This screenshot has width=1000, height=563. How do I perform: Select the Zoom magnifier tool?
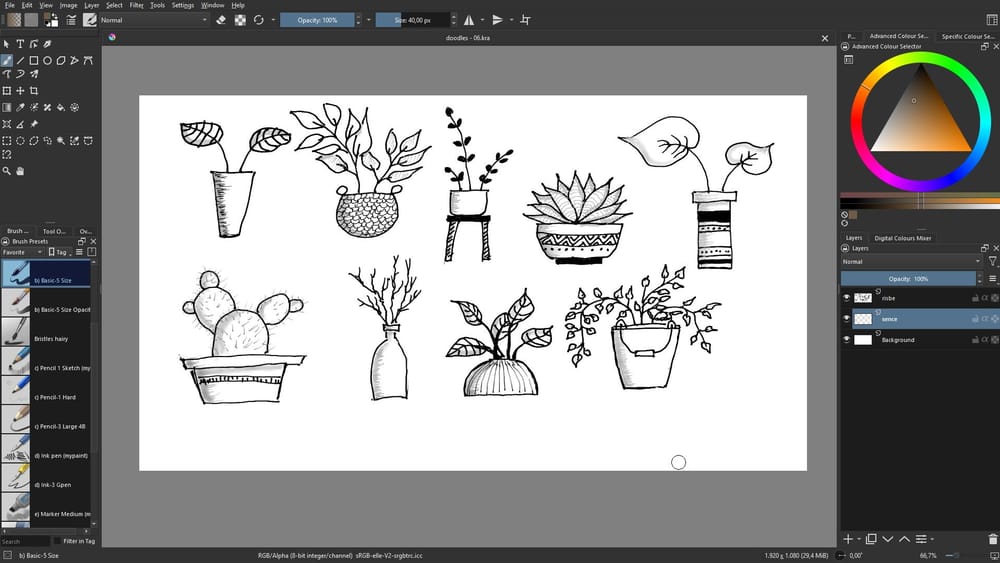[x=6, y=171]
